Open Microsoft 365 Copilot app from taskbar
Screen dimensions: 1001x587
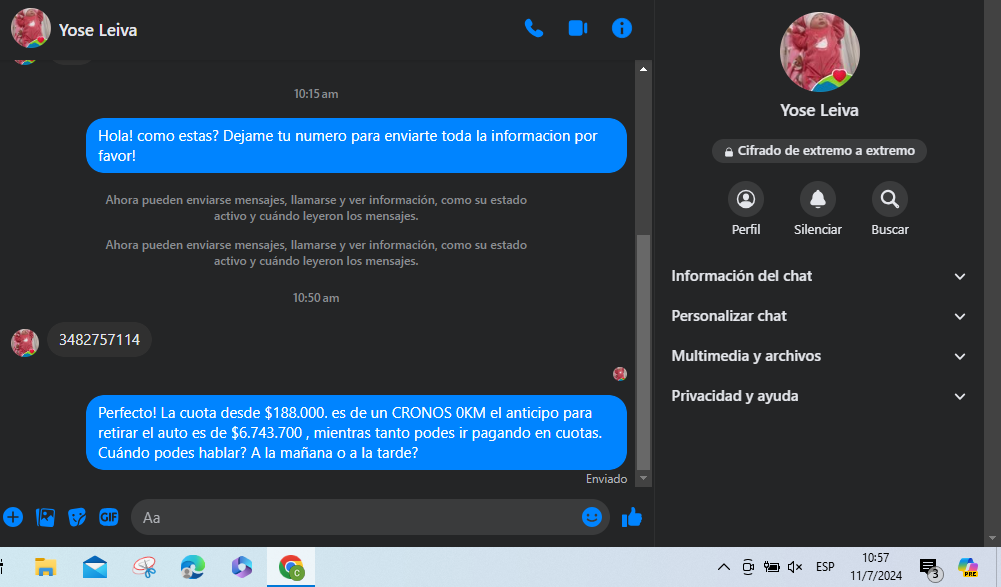click(x=242, y=567)
